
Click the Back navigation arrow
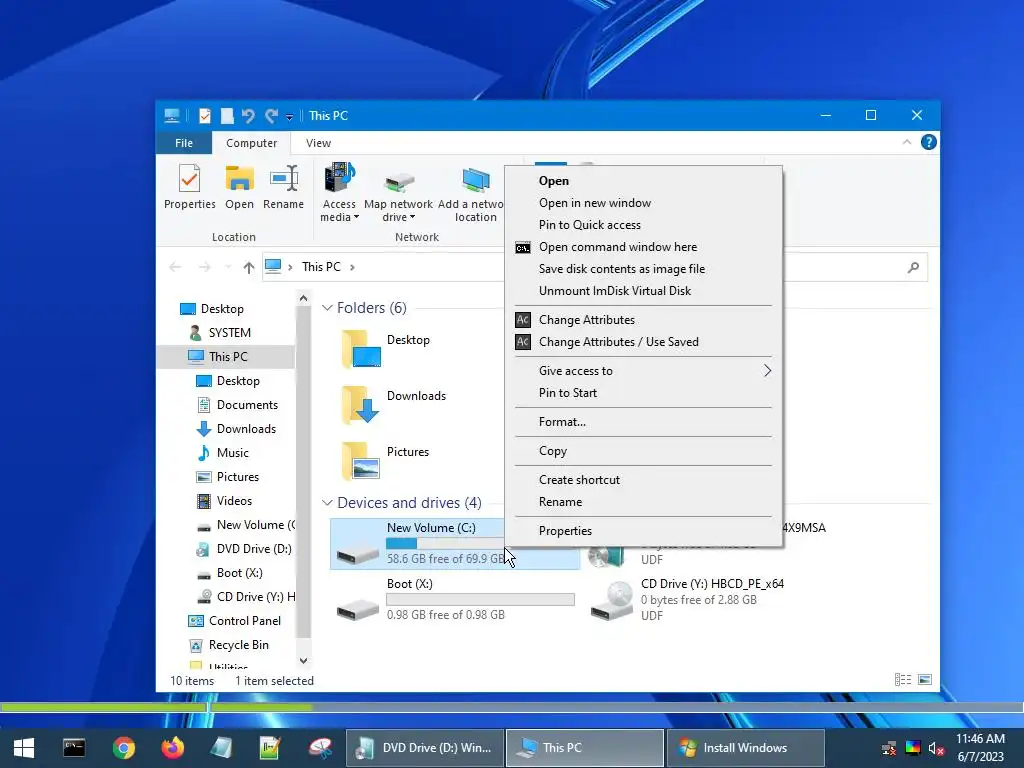(x=174, y=266)
